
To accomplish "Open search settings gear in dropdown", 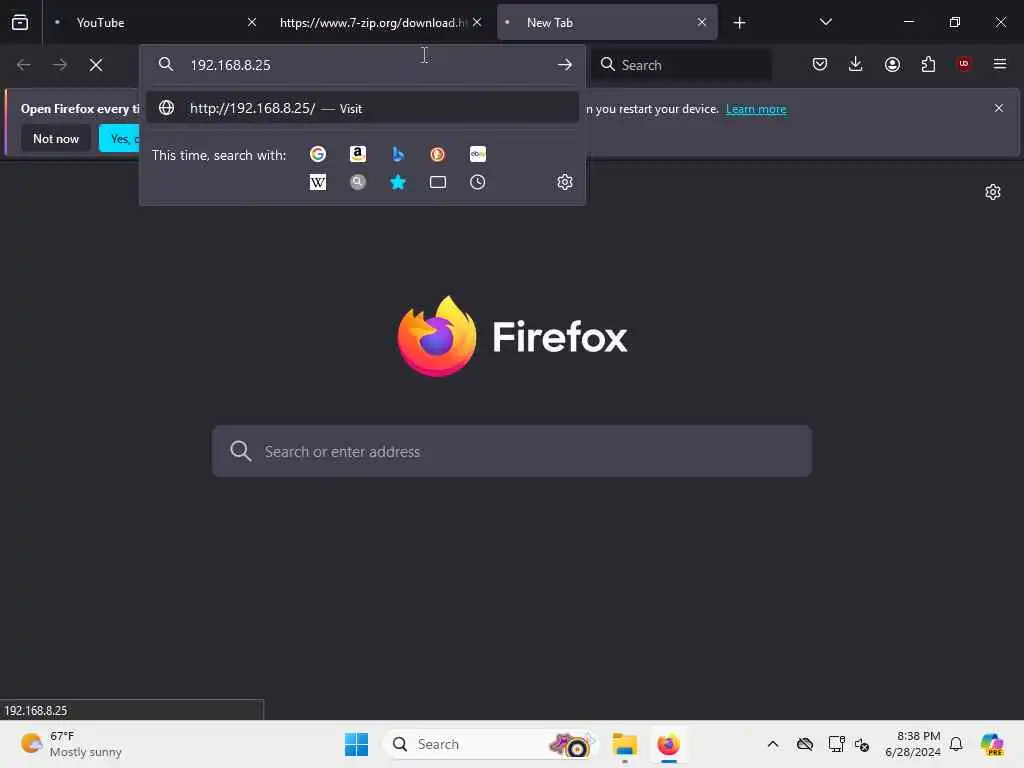I will coord(565,182).
